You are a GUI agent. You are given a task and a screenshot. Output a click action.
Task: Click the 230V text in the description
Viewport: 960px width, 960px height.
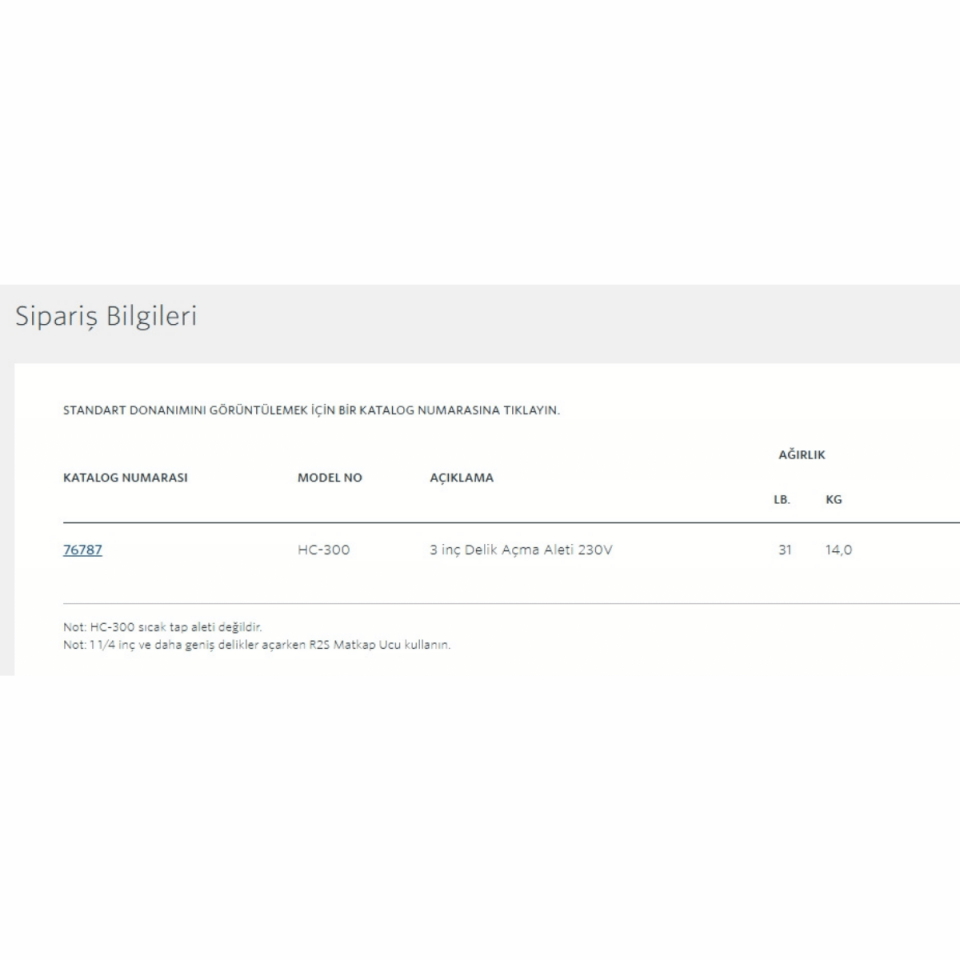tap(595, 549)
